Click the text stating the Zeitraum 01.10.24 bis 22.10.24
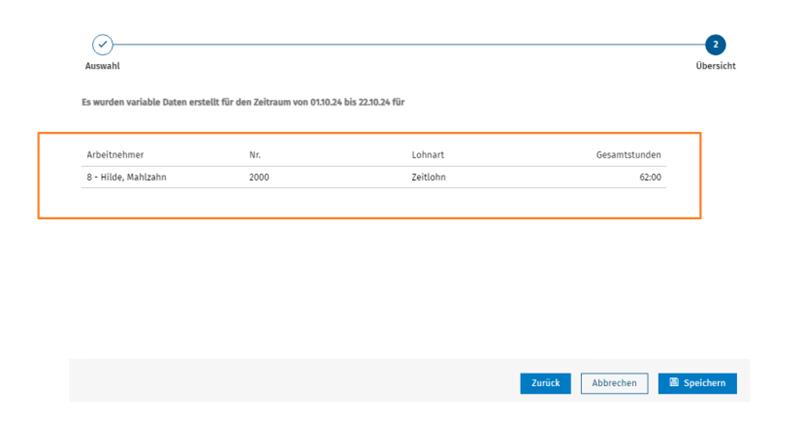The height and width of the screenshot is (423, 800). pos(243,102)
